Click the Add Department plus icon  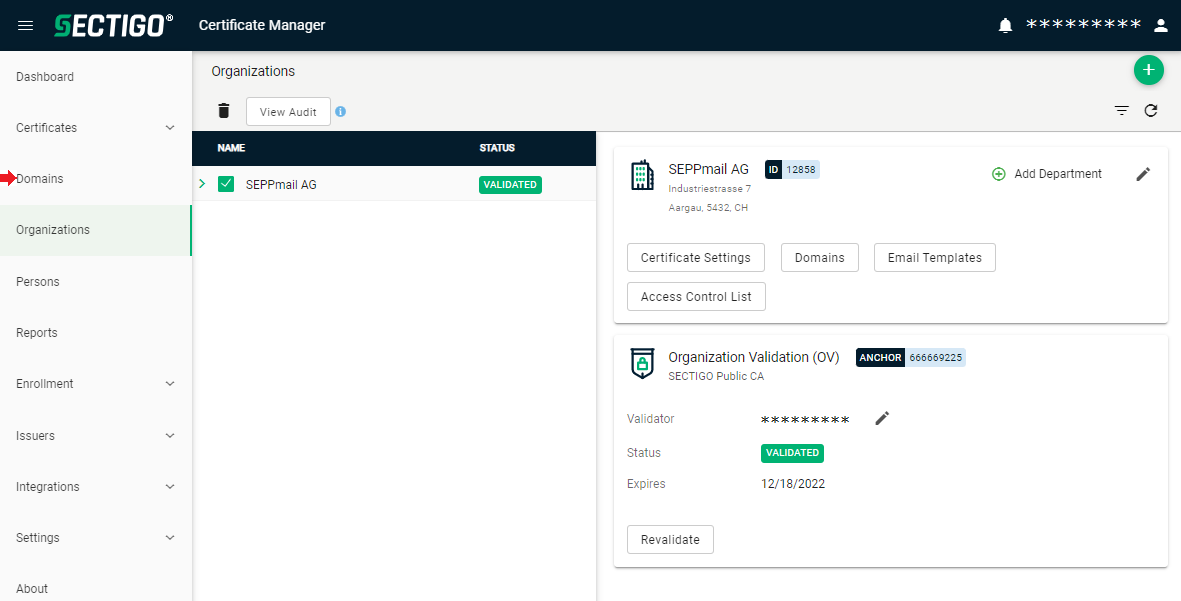point(999,174)
